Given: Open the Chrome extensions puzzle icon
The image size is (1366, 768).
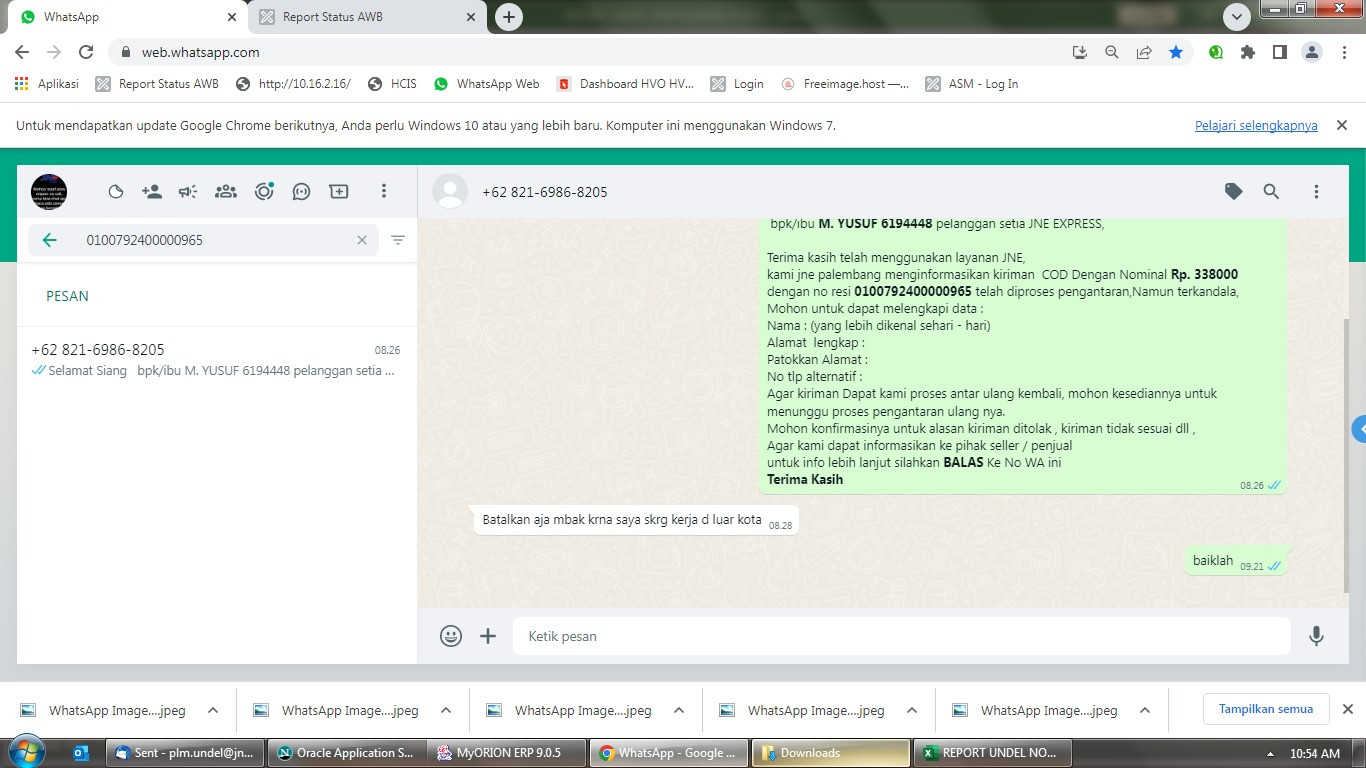Looking at the screenshot, I should tap(1248, 52).
